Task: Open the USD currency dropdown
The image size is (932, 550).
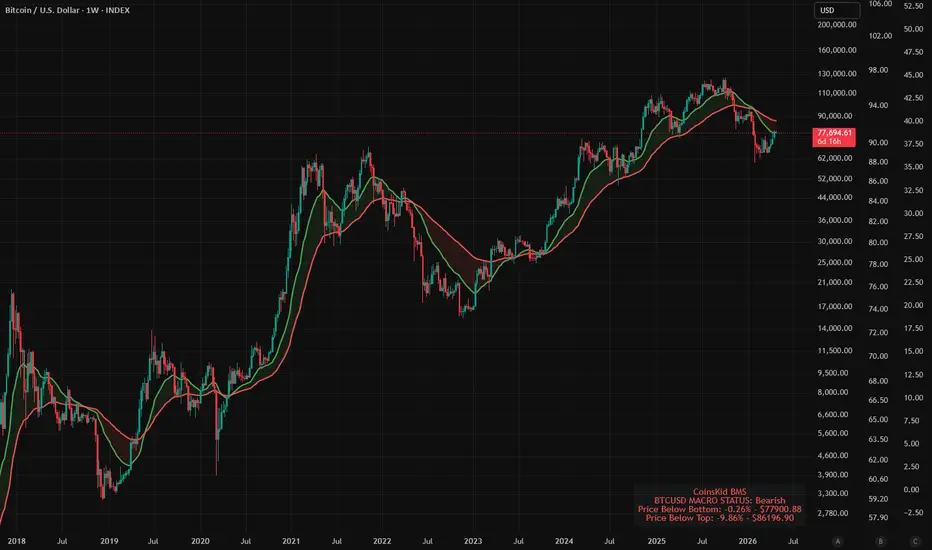Action: pos(836,10)
